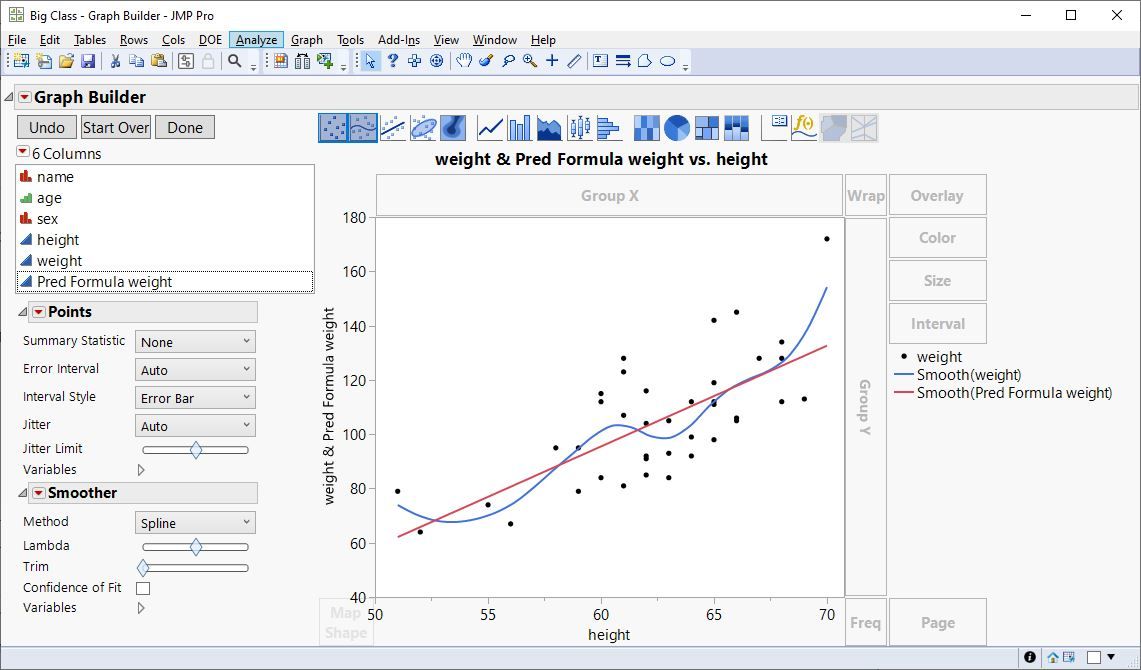Screen dimensions: 1141x670
Task: Select the Pie chart element icon
Action: coord(677,128)
